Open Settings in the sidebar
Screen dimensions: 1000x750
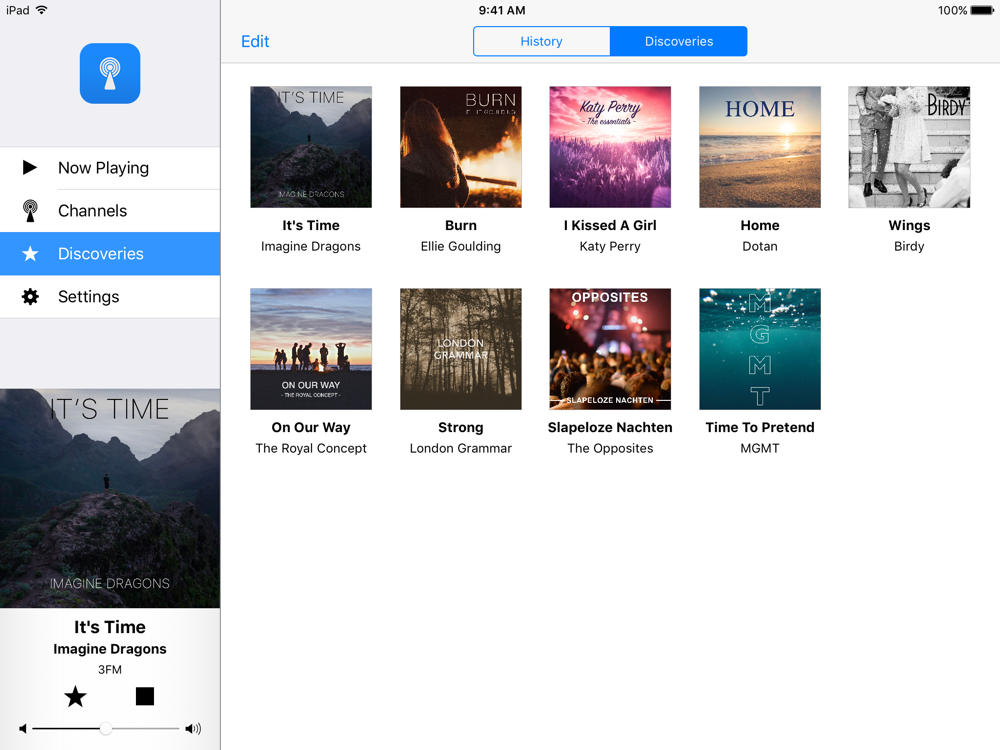110,297
